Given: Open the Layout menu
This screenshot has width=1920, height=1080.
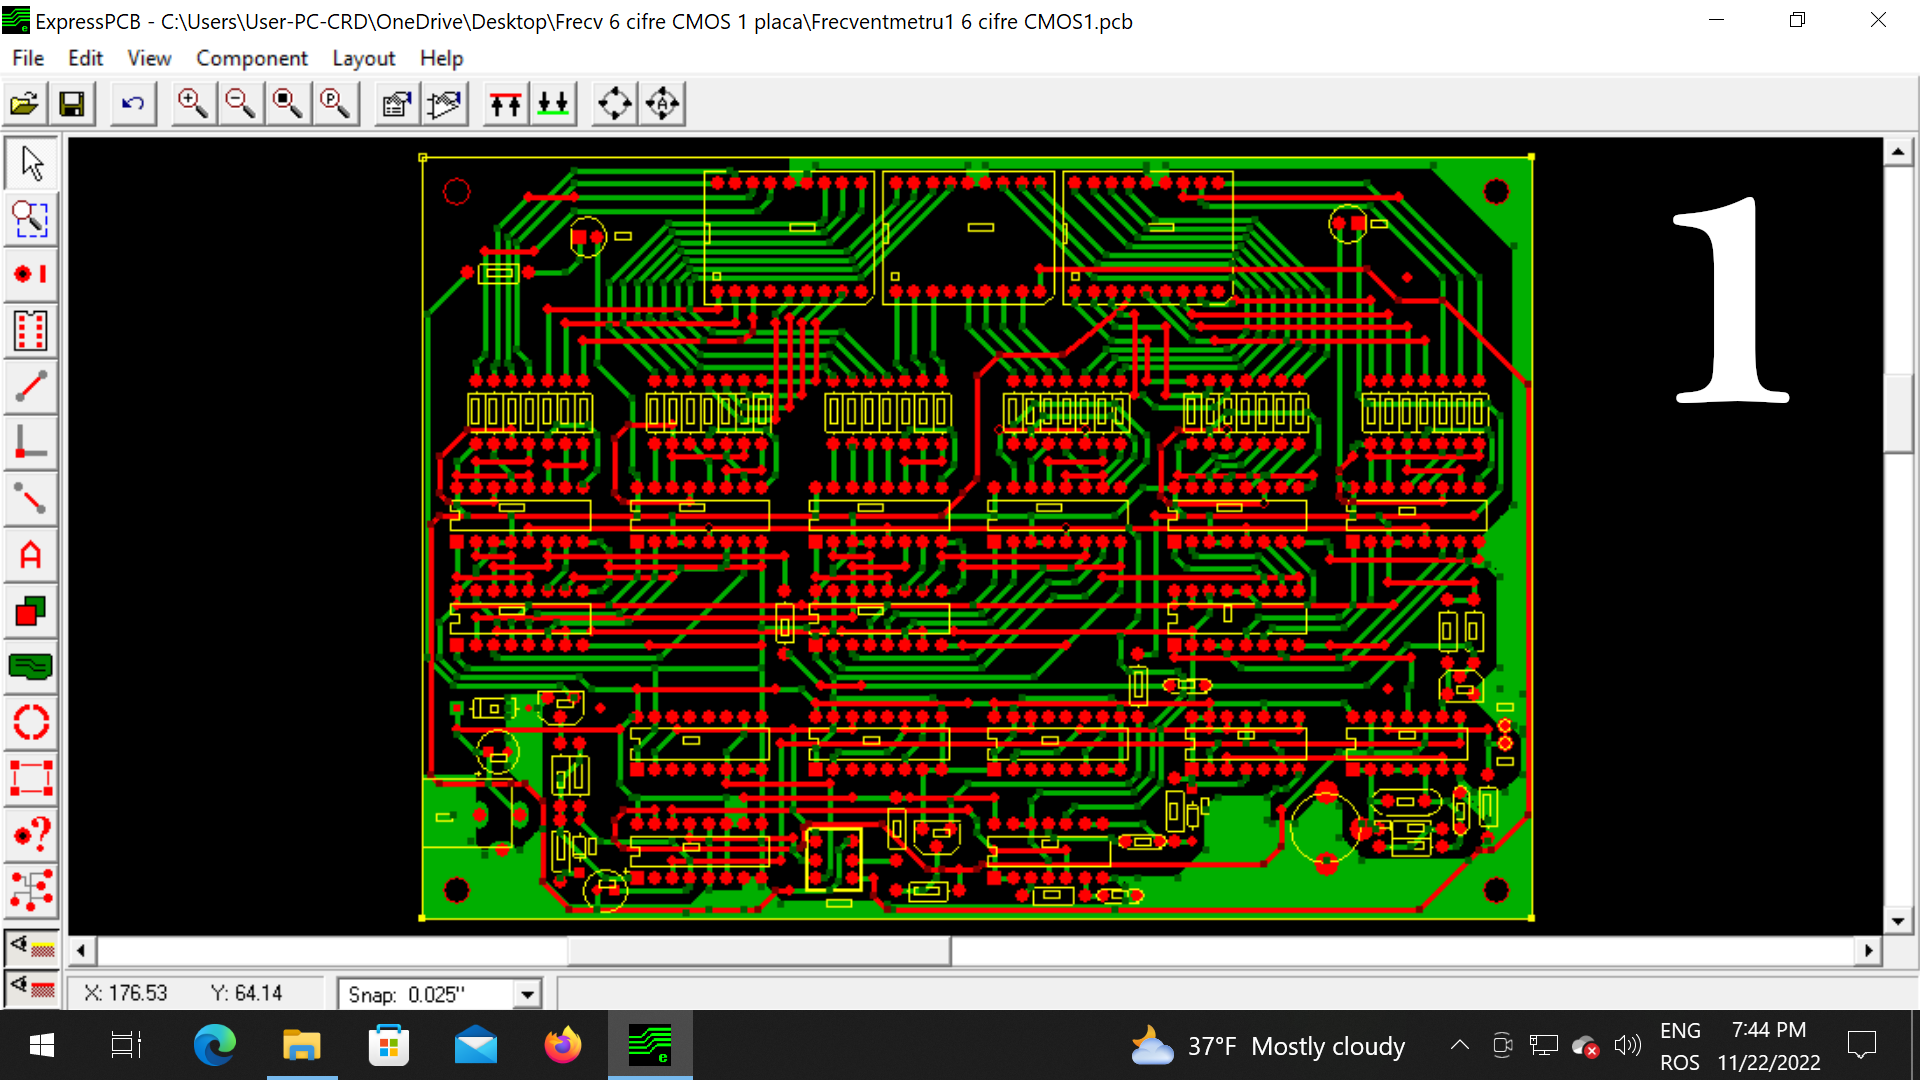Looking at the screenshot, I should [363, 58].
